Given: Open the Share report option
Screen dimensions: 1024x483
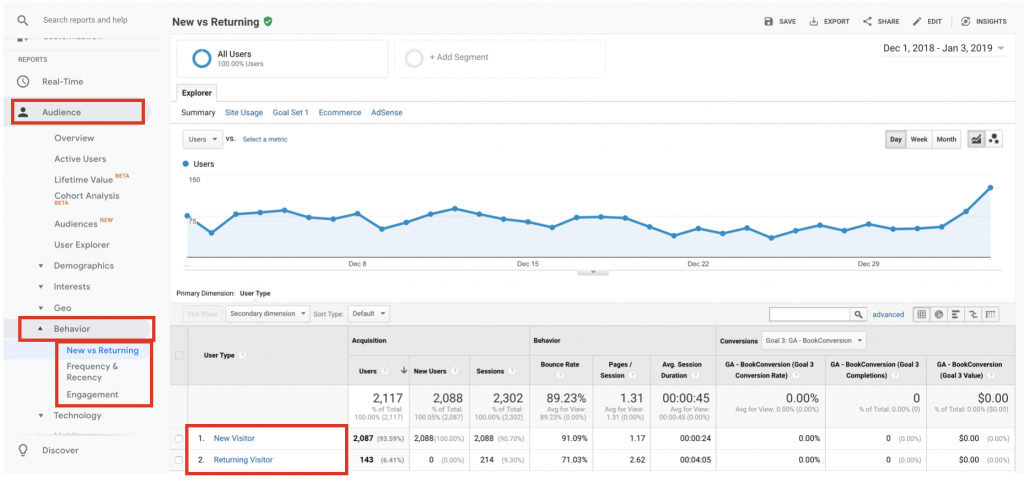Looking at the screenshot, I should click(x=867, y=21).
